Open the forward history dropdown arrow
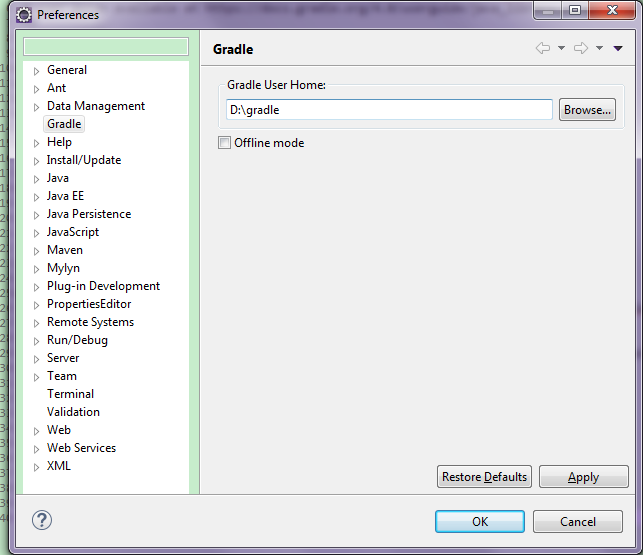The width and height of the screenshot is (643, 555). [x=599, y=48]
